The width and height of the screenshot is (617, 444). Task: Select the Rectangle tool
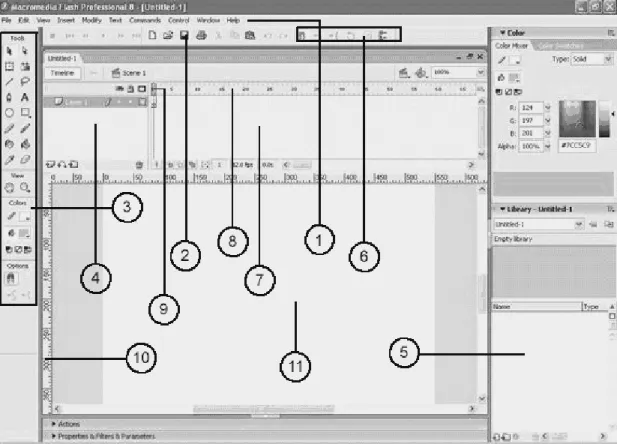click(25, 113)
